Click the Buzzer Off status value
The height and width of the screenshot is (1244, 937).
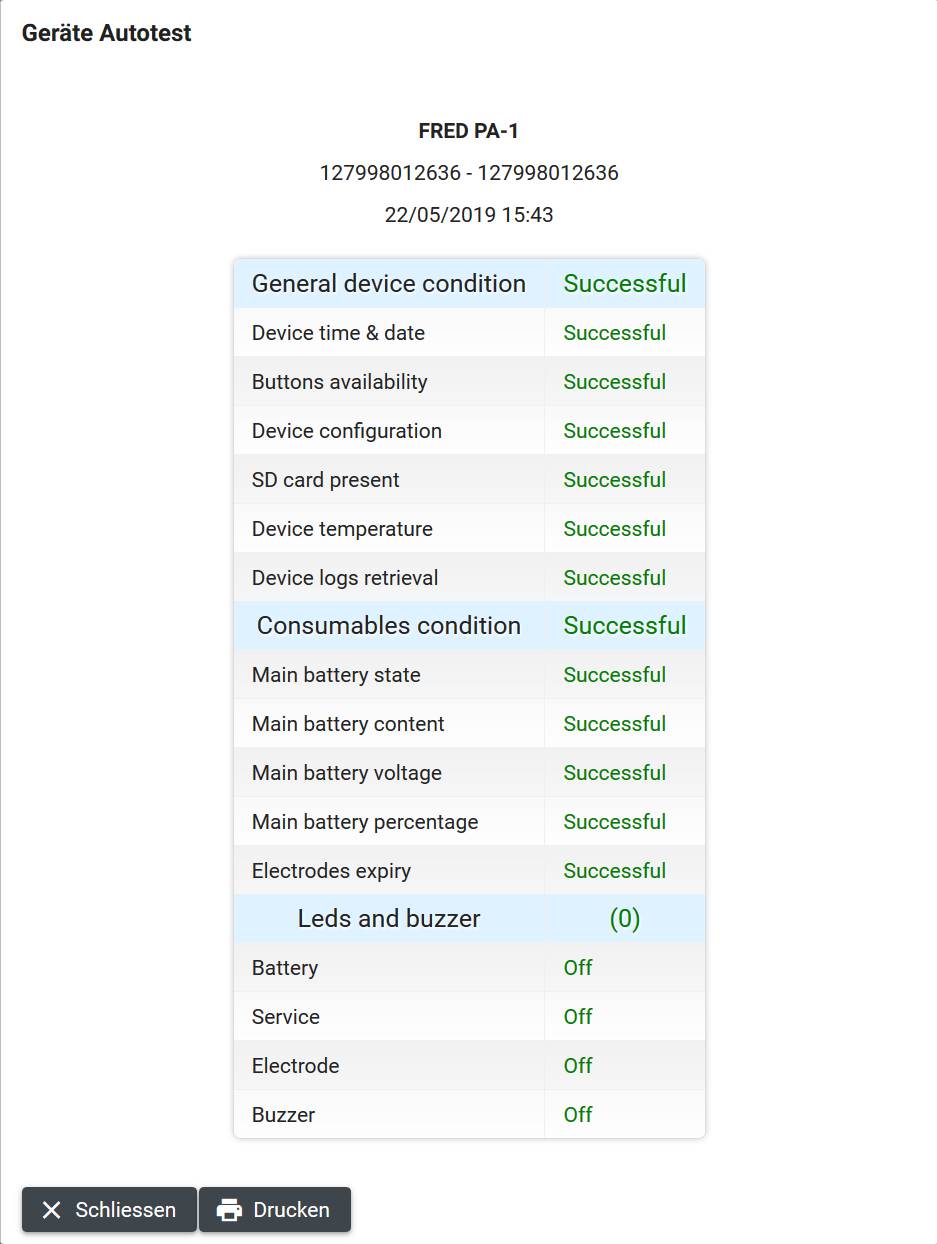pyautogui.click(x=578, y=1114)
